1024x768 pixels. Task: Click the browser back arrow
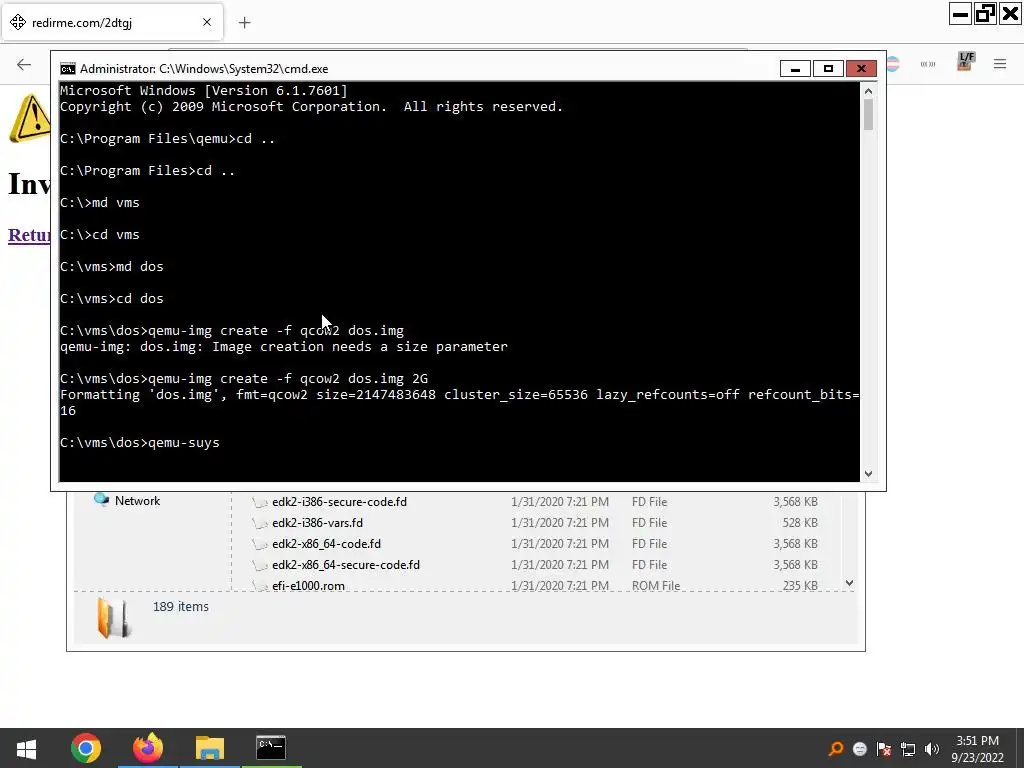(x=24, y=64)
